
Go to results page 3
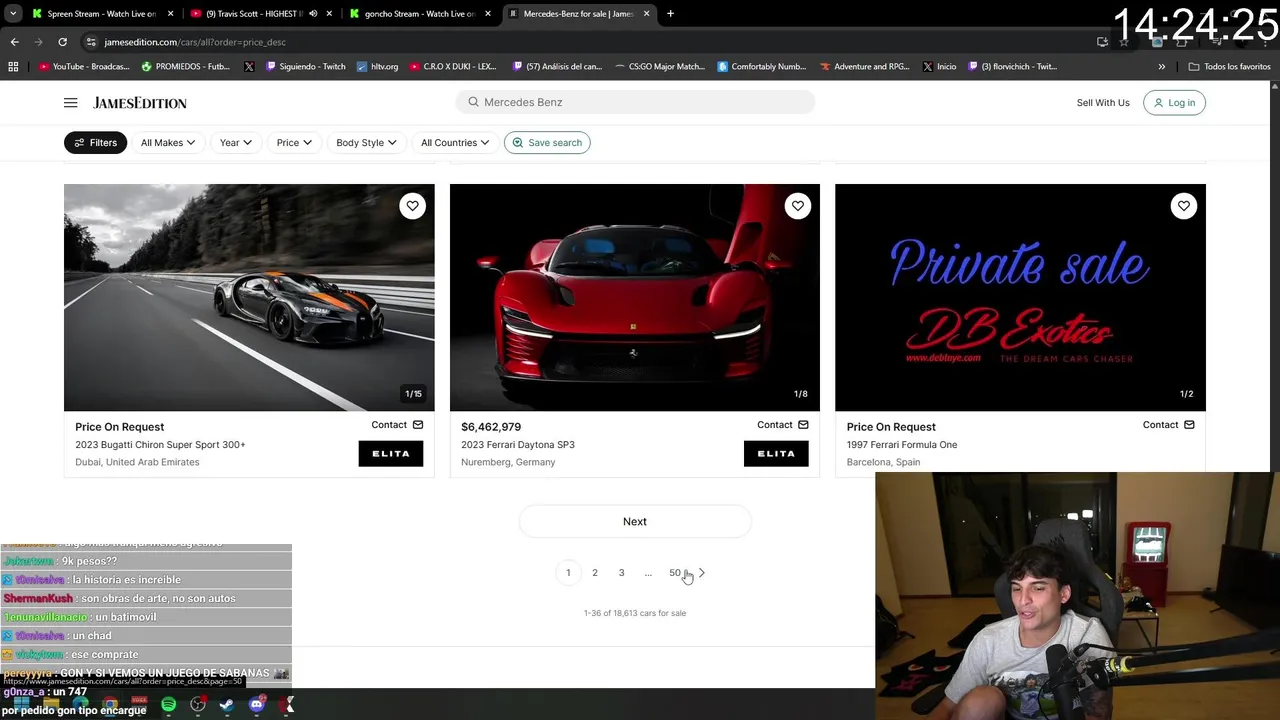click(x=621, y=573)
